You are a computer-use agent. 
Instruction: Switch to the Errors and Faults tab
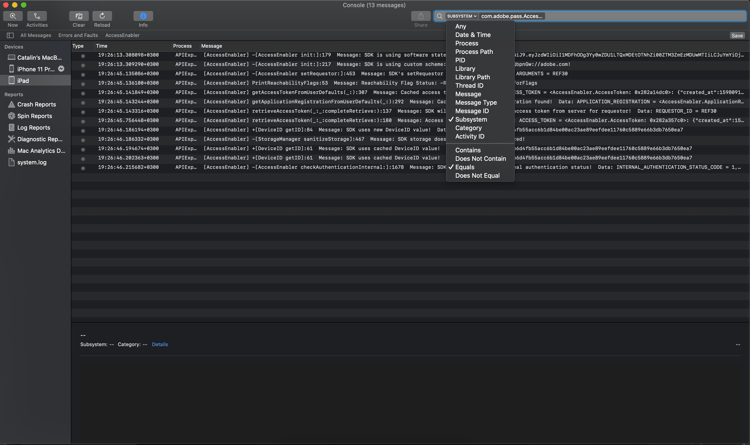(x=78, y=35)
